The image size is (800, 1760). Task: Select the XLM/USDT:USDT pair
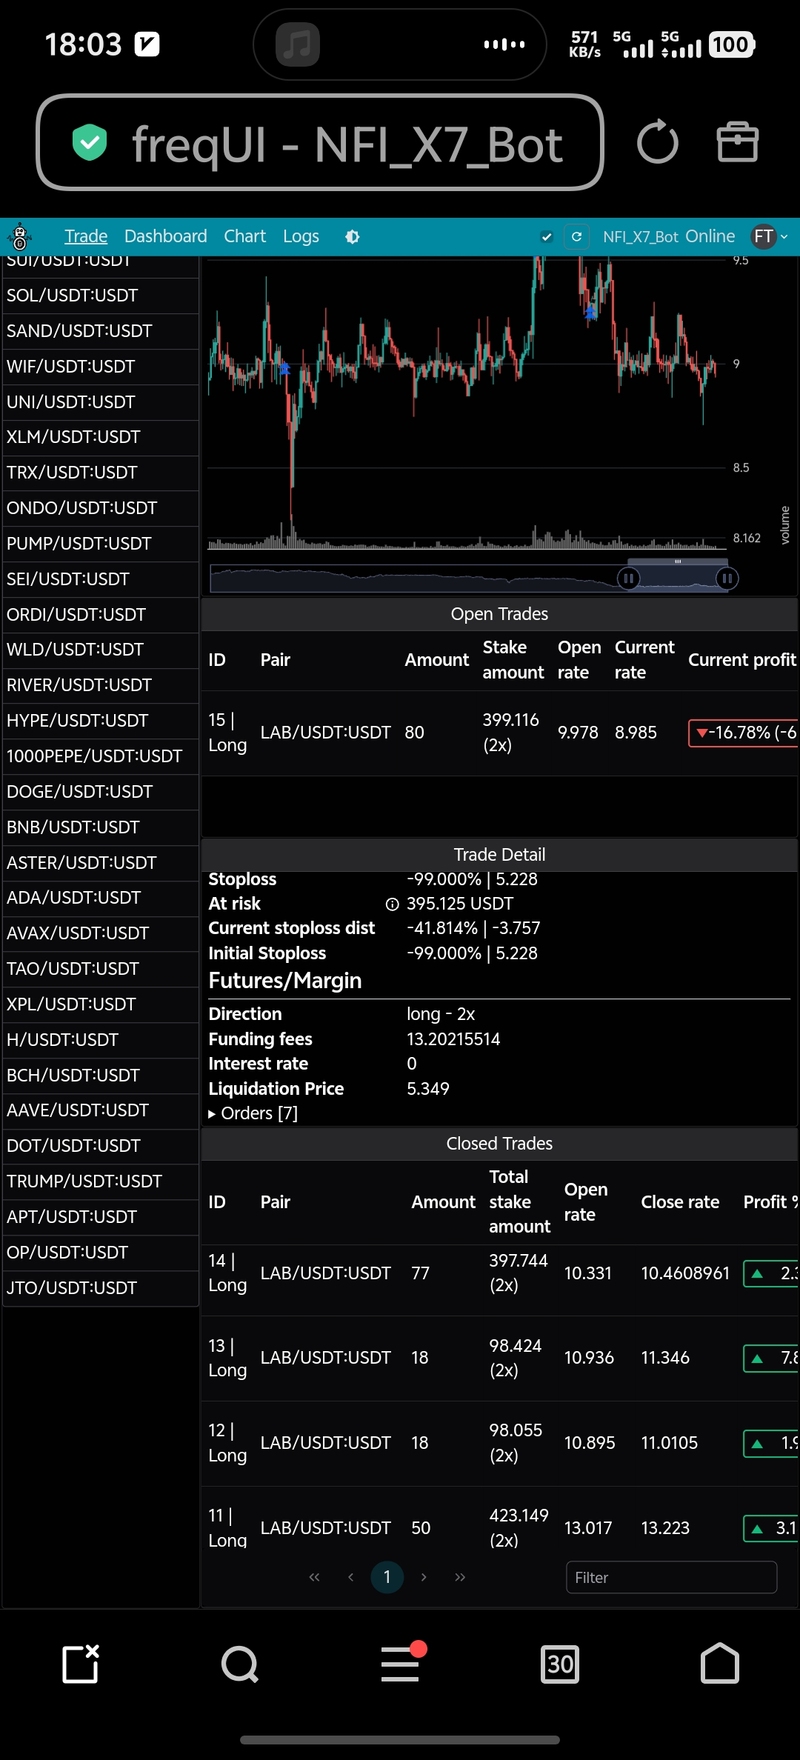pos(100,437)
